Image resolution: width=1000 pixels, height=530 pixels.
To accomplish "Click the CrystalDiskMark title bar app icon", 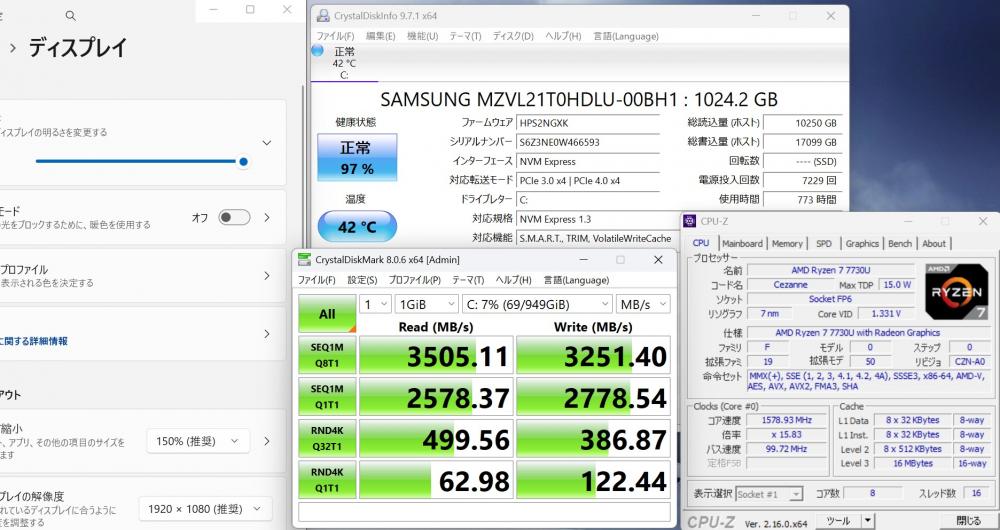I will tap(304, 260).
